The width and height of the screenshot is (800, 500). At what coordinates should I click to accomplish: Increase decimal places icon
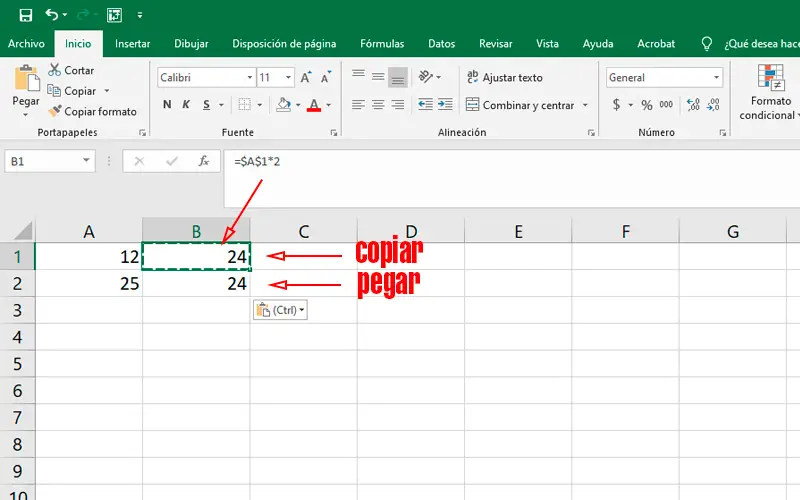[693, 105]
